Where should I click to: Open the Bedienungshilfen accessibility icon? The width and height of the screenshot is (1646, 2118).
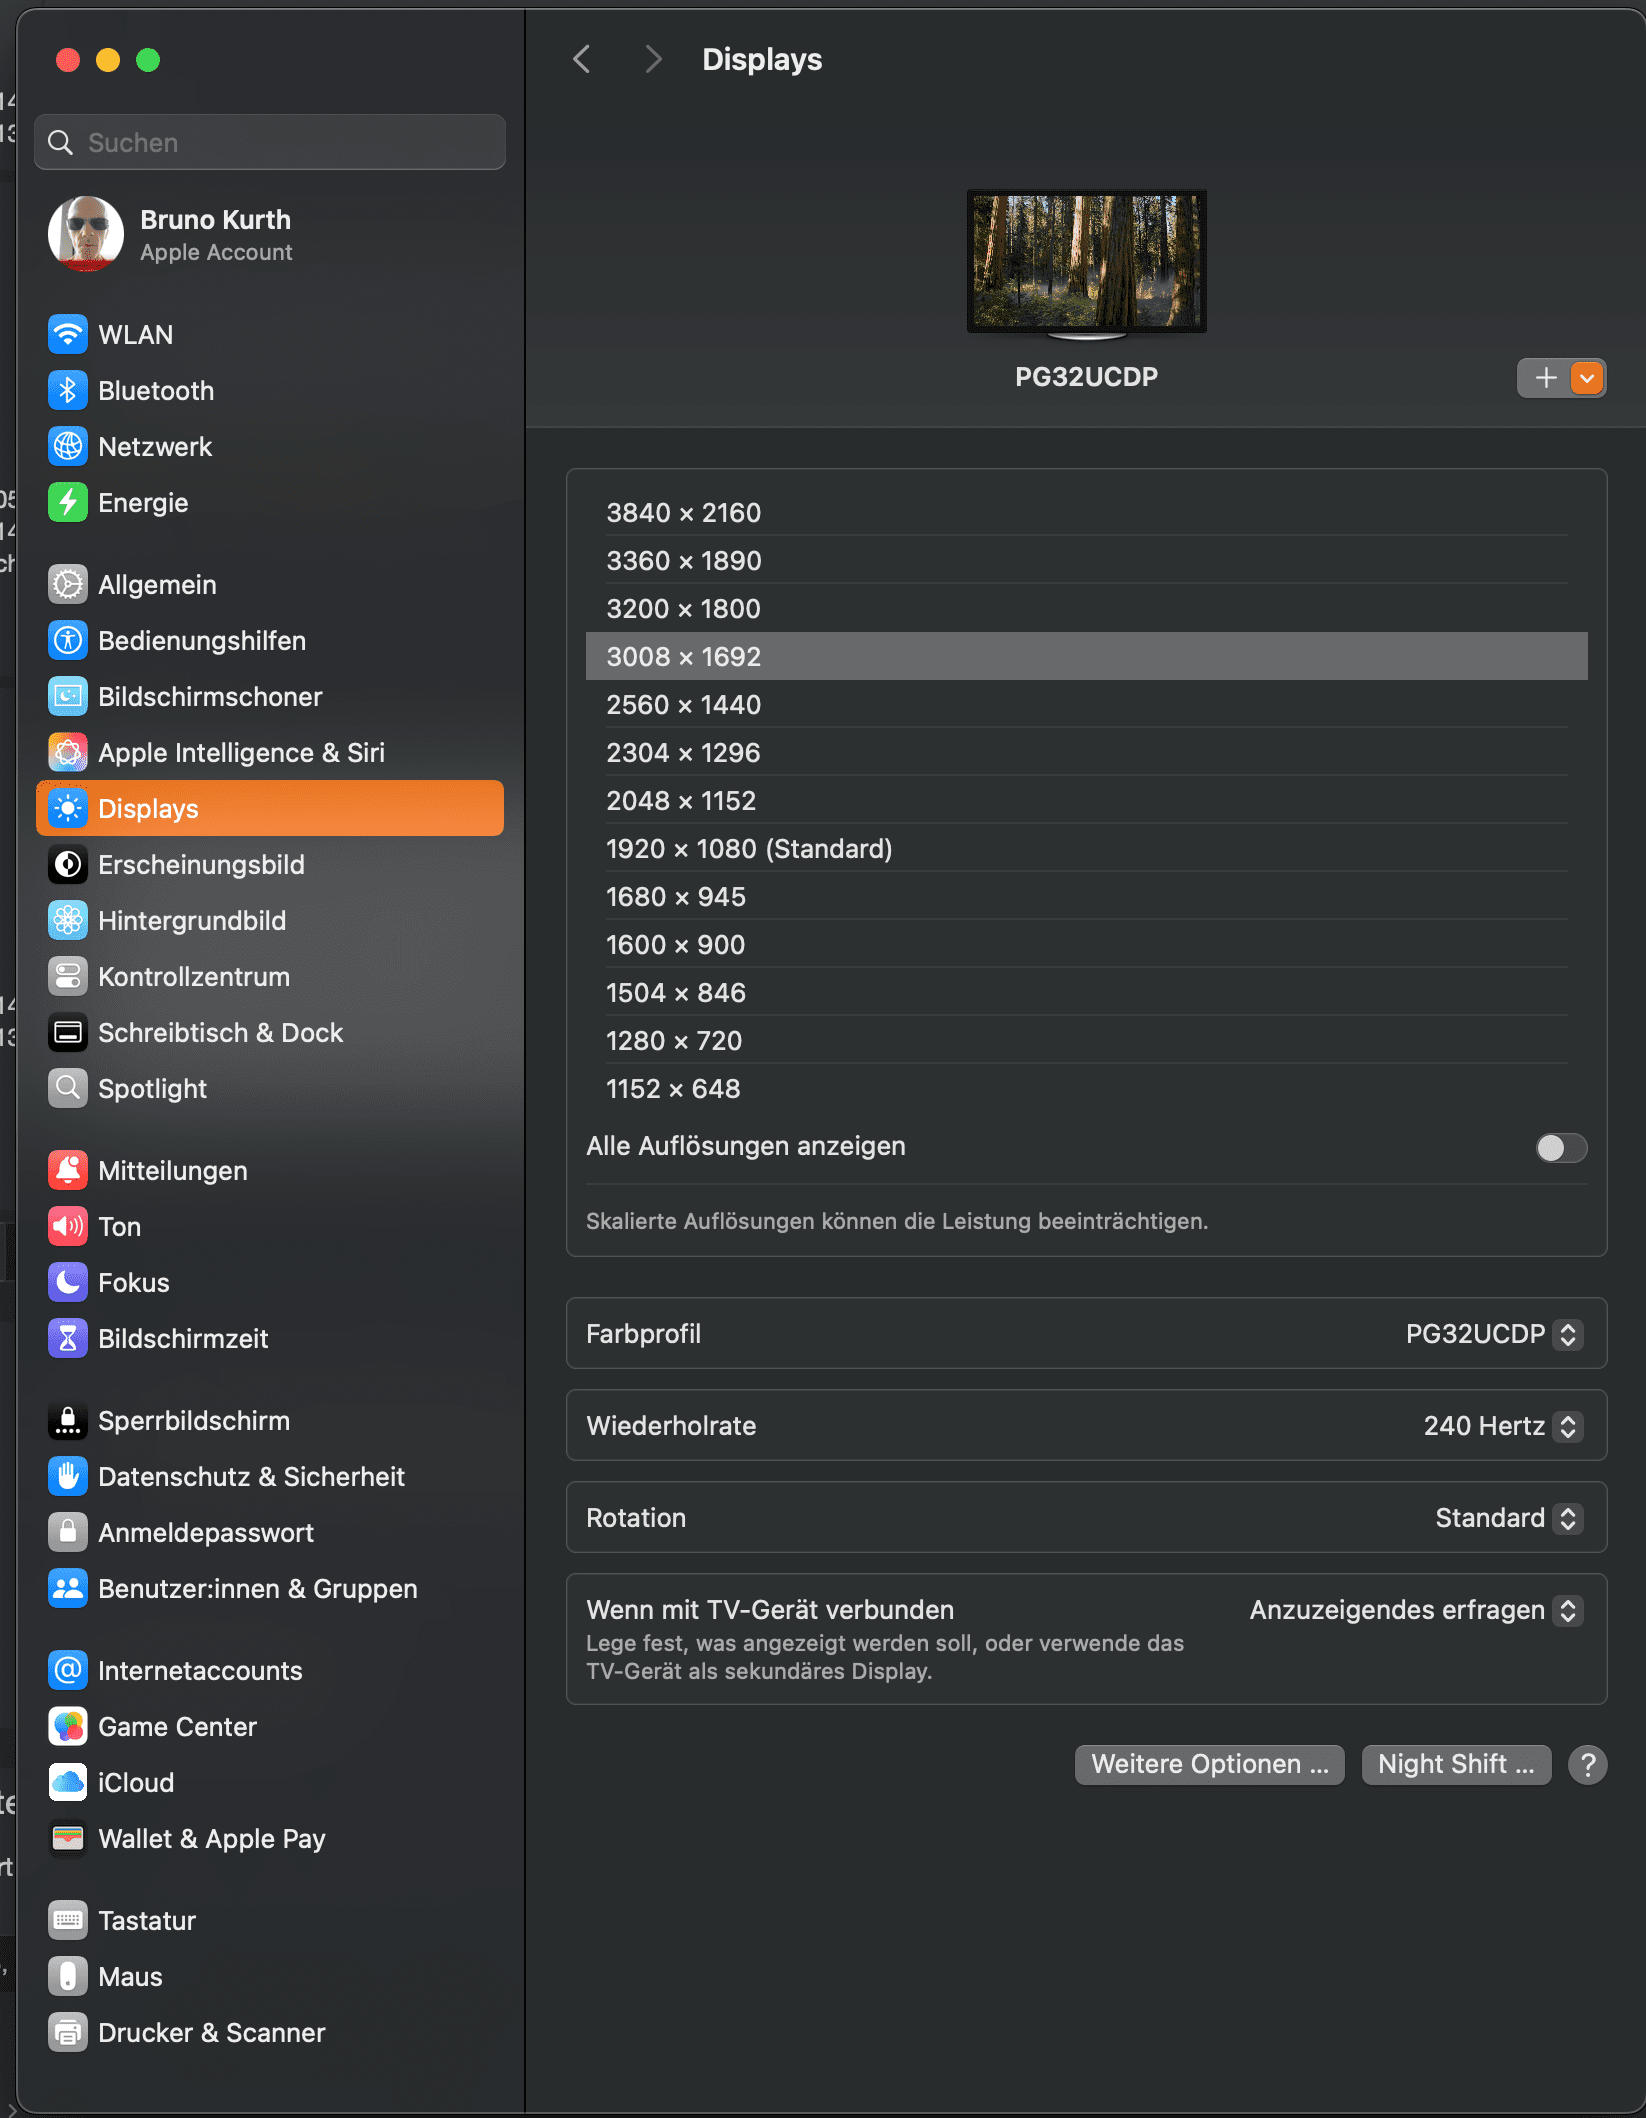68,640
